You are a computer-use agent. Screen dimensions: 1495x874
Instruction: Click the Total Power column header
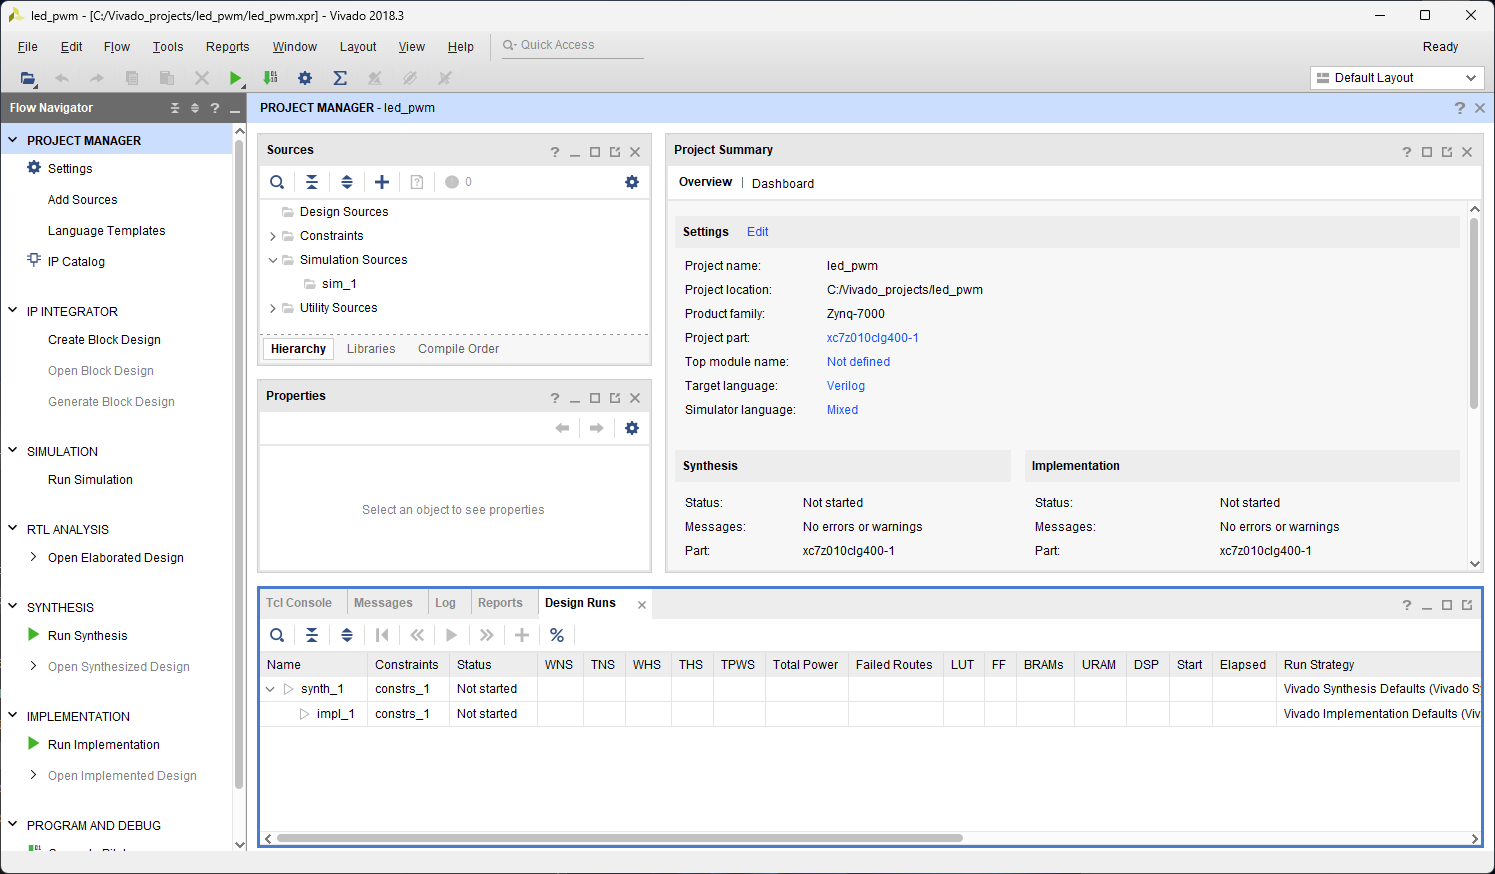pyautogui.click(x=805, y=665)
